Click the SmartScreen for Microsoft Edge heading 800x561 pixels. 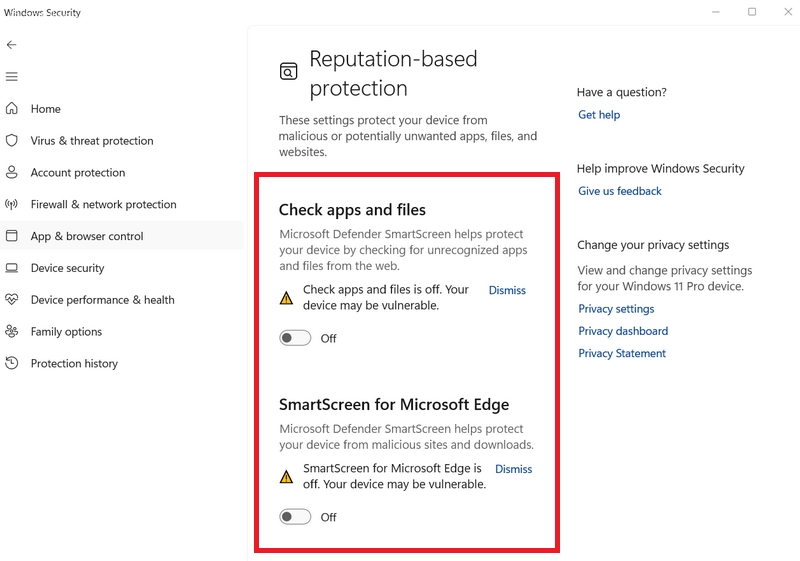click(x=394, y=404)
